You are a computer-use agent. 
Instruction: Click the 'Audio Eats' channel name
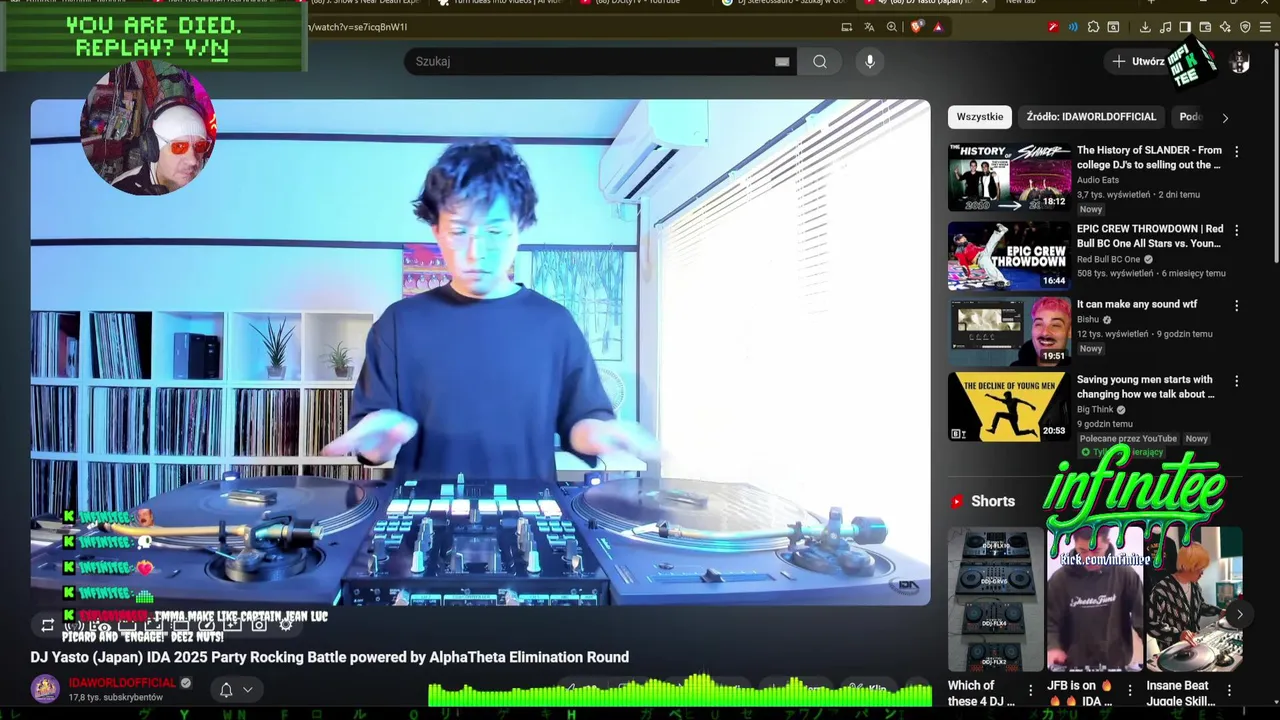(x=1097, y=180)
